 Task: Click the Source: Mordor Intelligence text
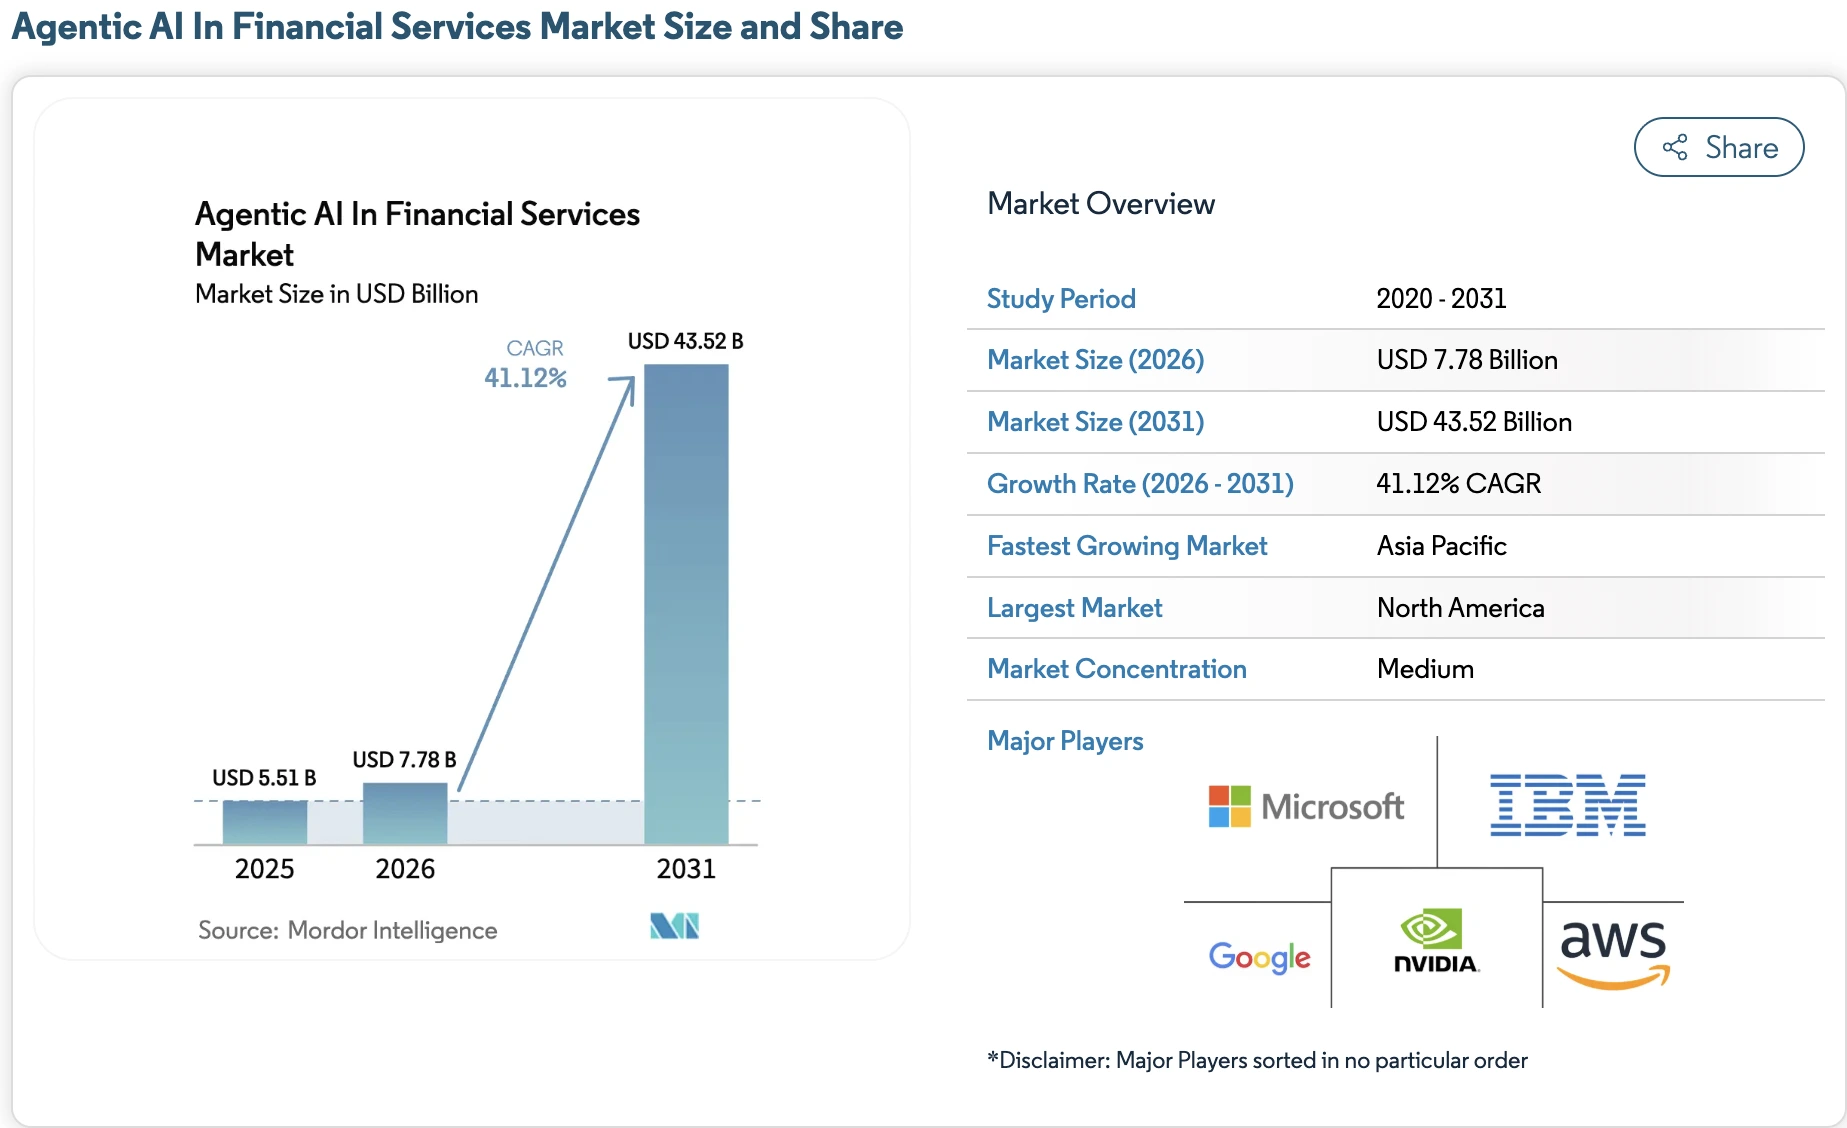(x=348, y=930)
